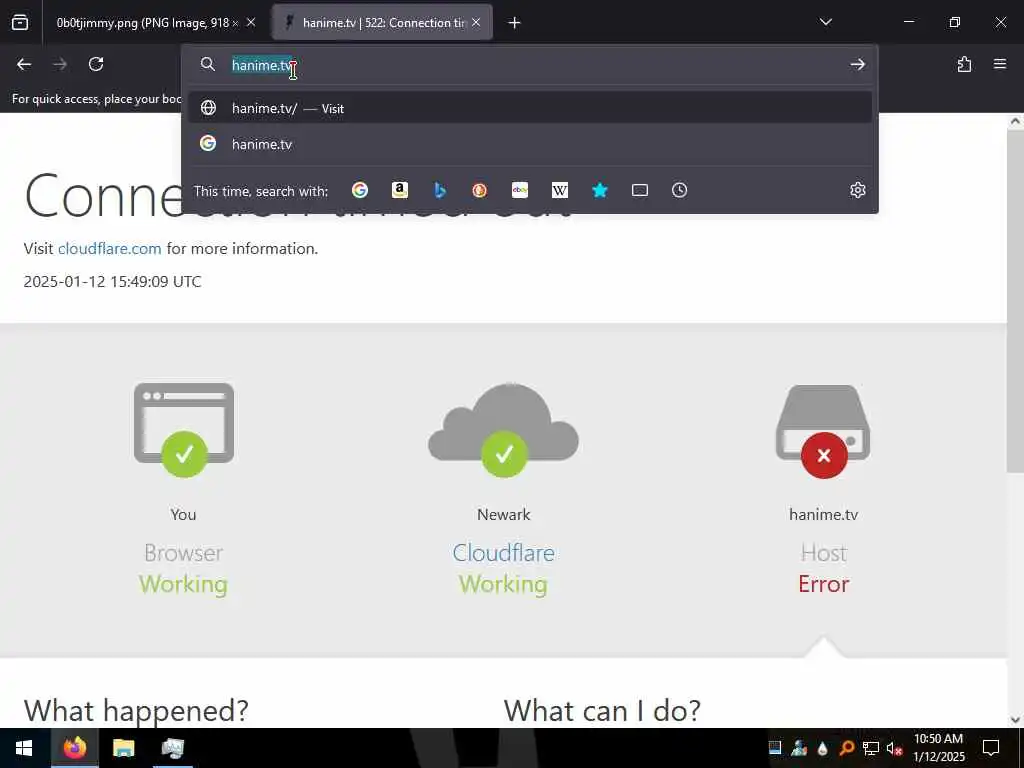
Task: Select the hanime.tv/ Visit suggestion
Action: [x=530, y=108]
